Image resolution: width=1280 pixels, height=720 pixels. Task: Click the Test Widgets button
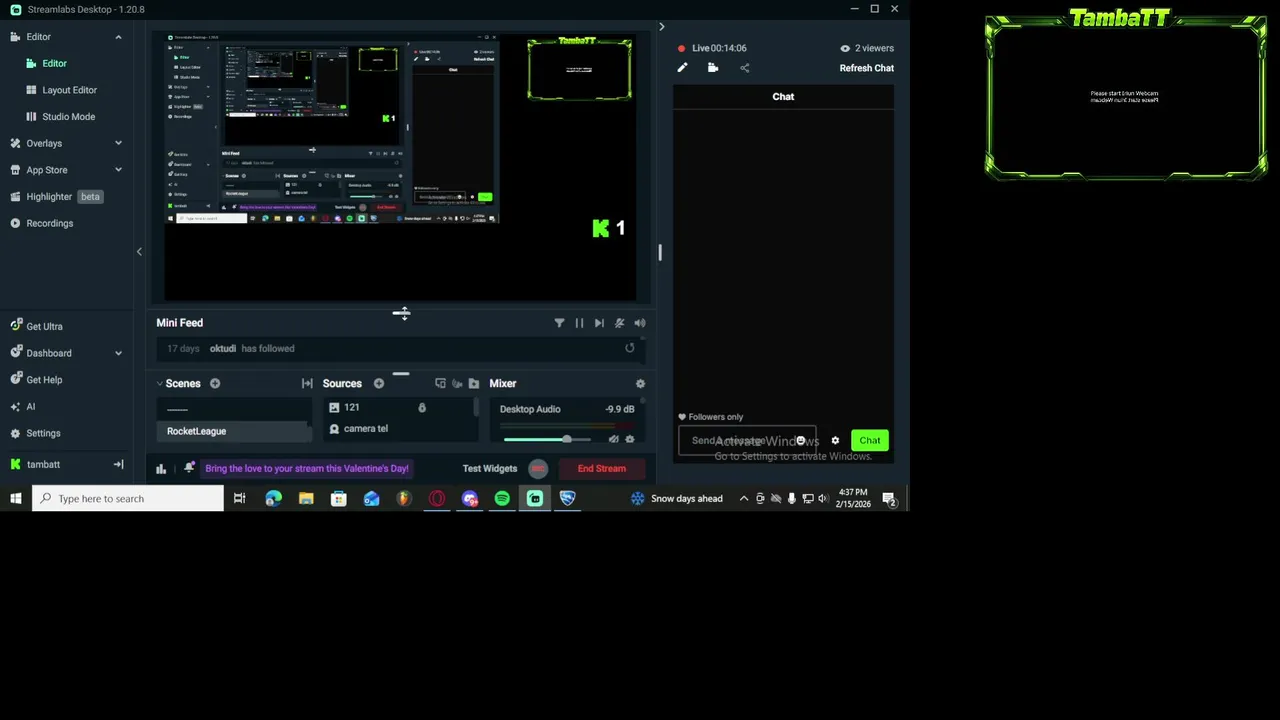(490, 468)
